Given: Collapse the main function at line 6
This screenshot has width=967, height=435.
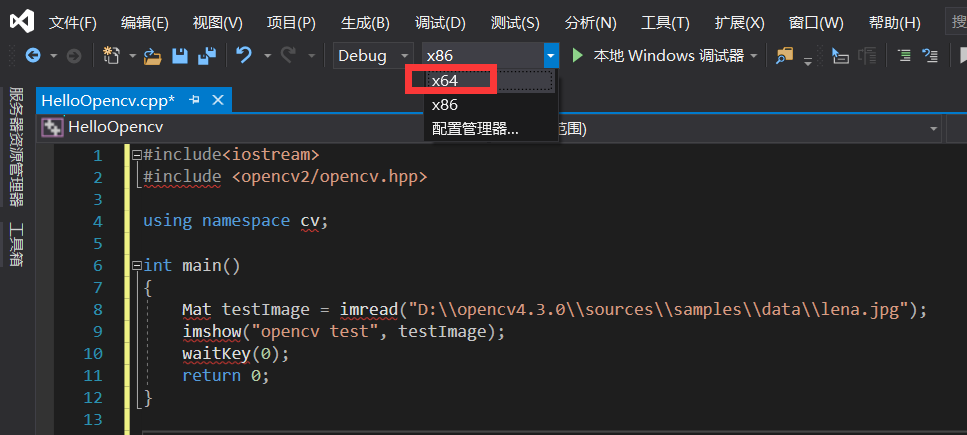Looking at the screenshot, I should click(x=136, y=266).
